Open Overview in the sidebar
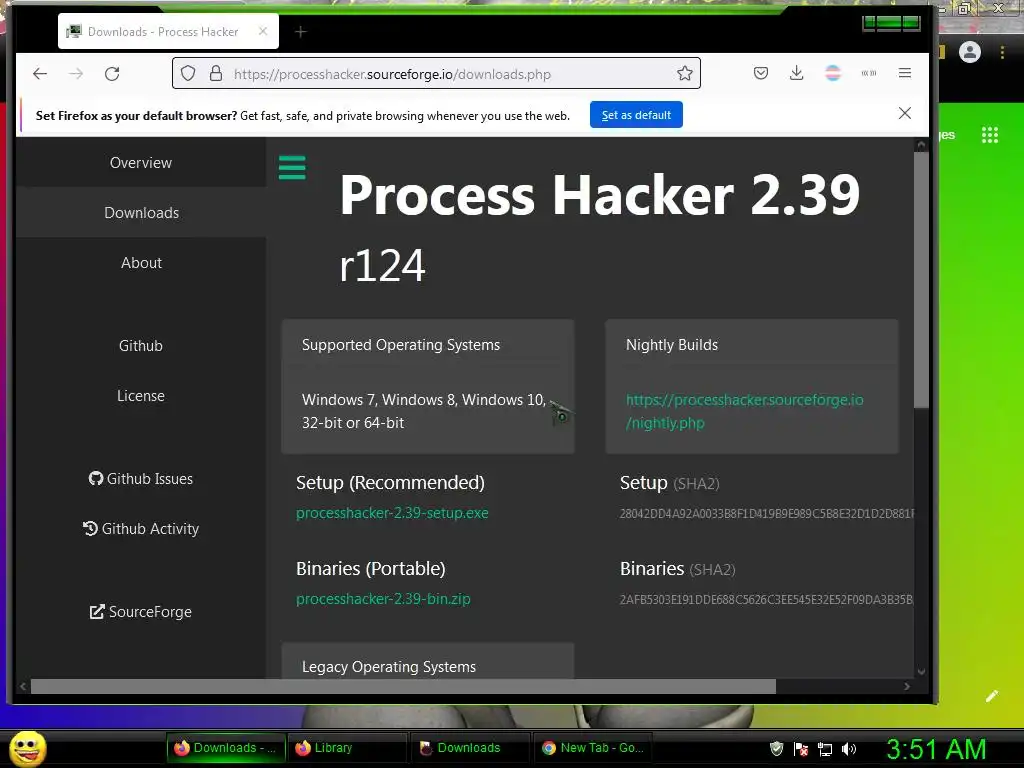Screen dimensions: 1024x768 pos(141,163)
